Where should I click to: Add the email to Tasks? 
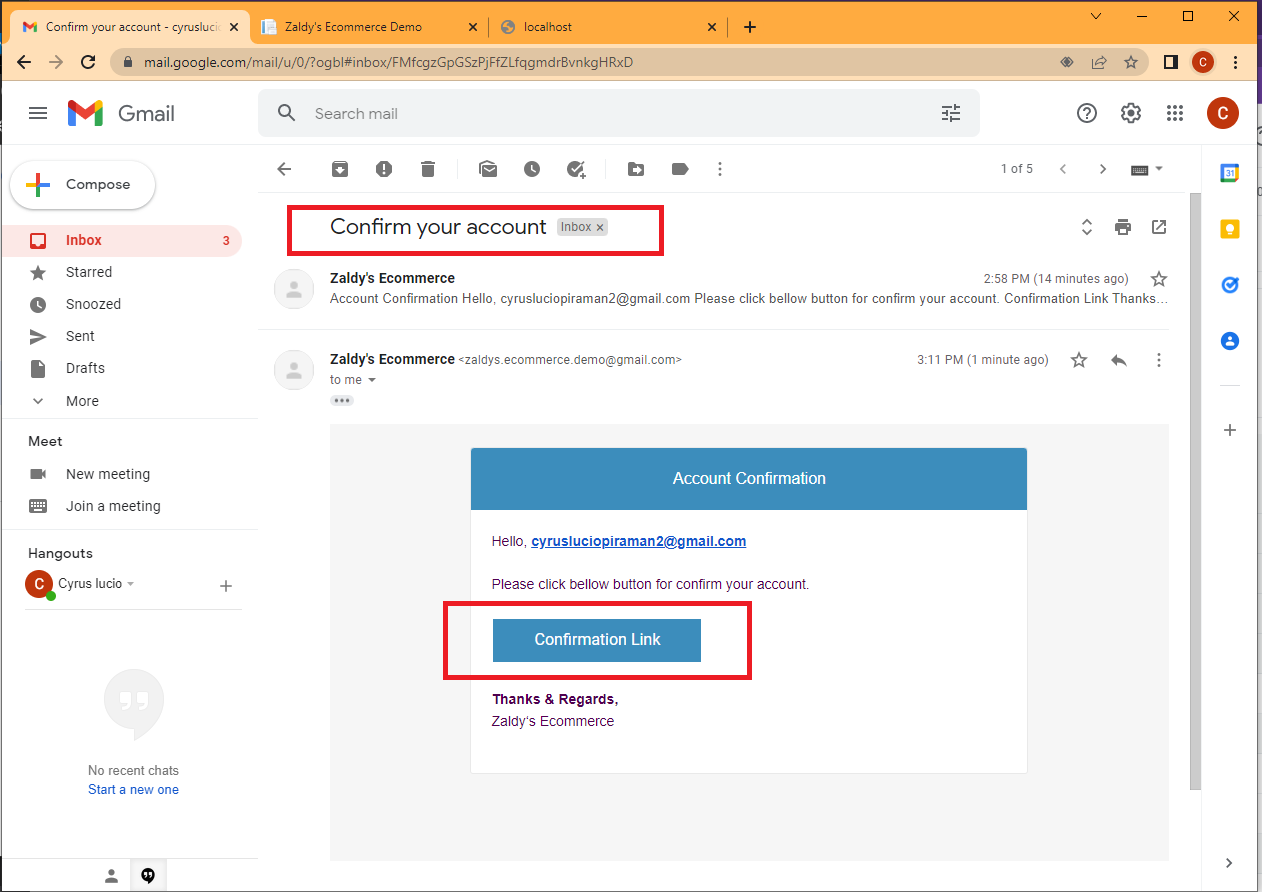pyautogui.click(x=576, y=169)
